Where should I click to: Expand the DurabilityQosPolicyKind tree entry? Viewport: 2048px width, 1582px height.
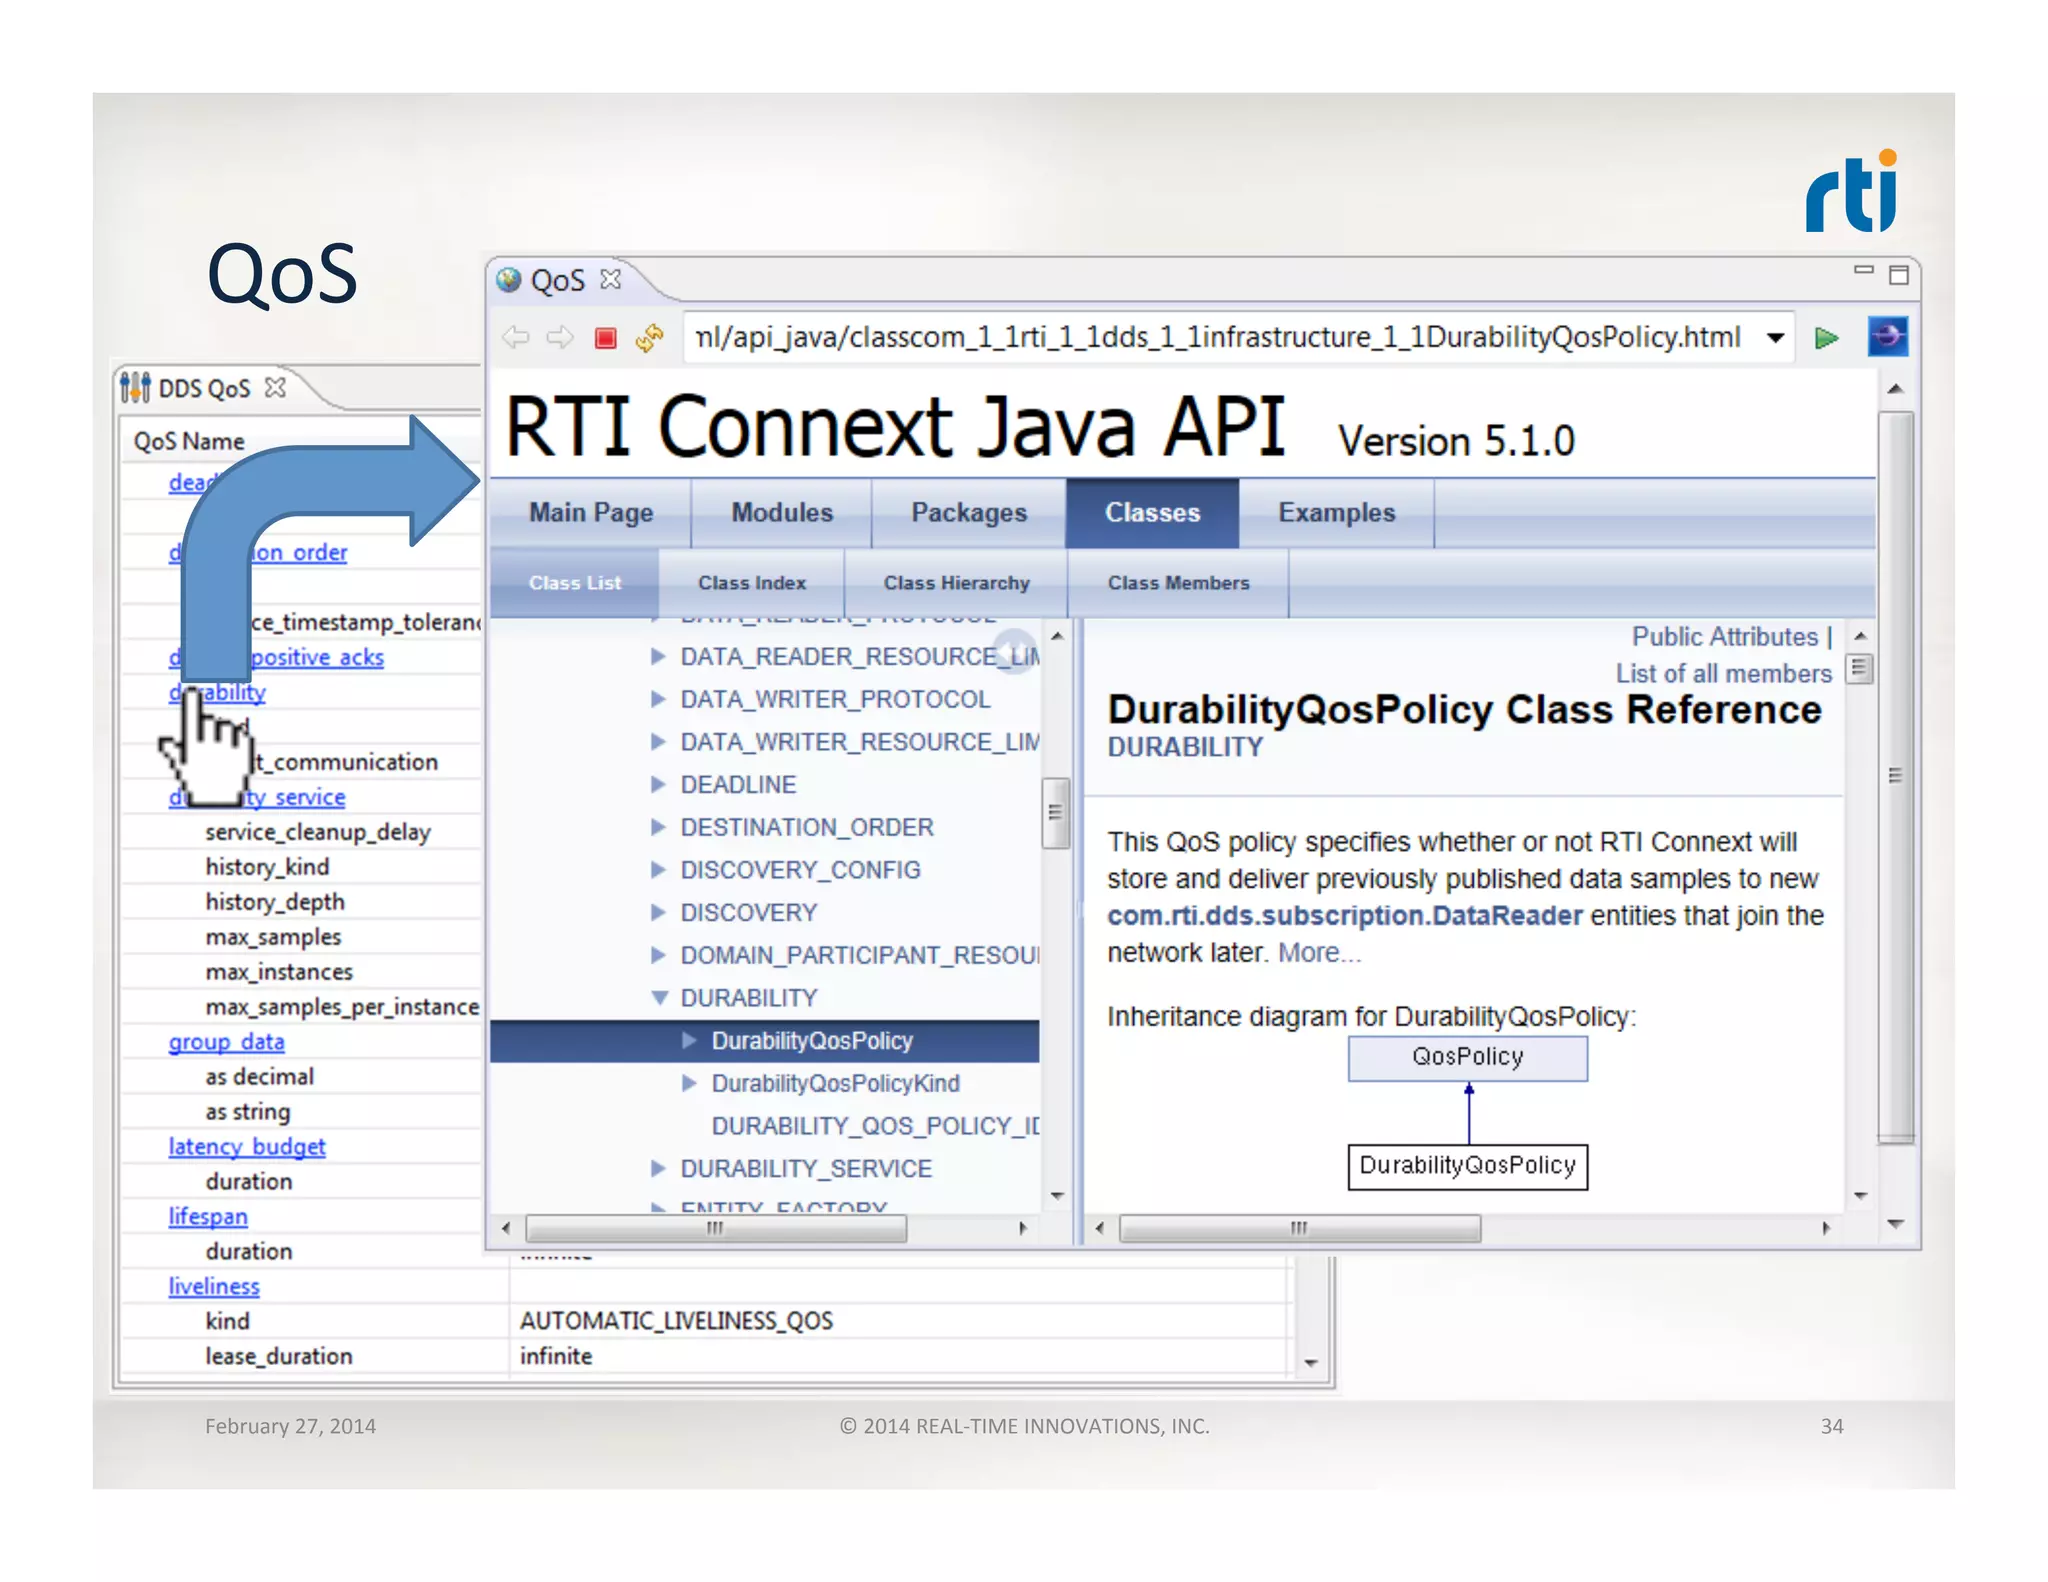(x=689, y=1084)
